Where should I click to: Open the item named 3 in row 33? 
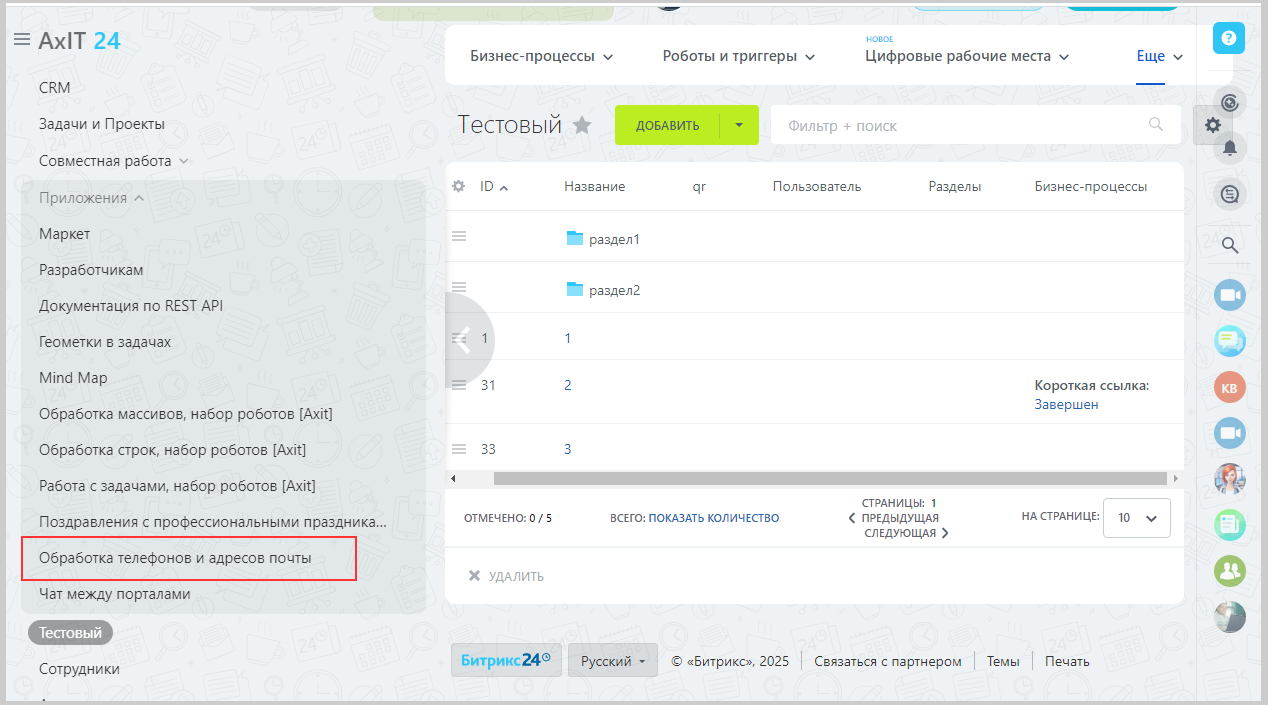click(567, 449)
